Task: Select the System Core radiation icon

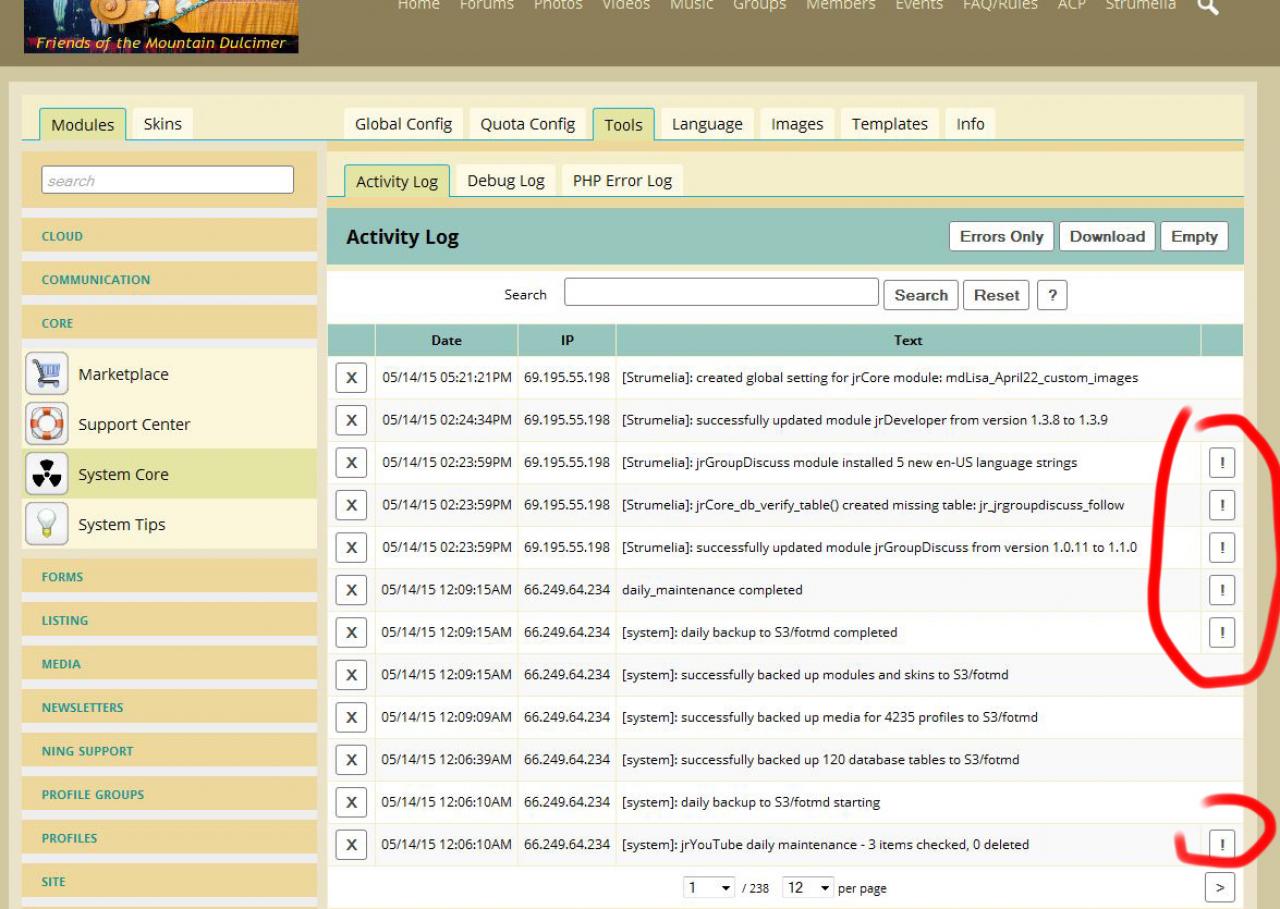Action: (47, 474)
